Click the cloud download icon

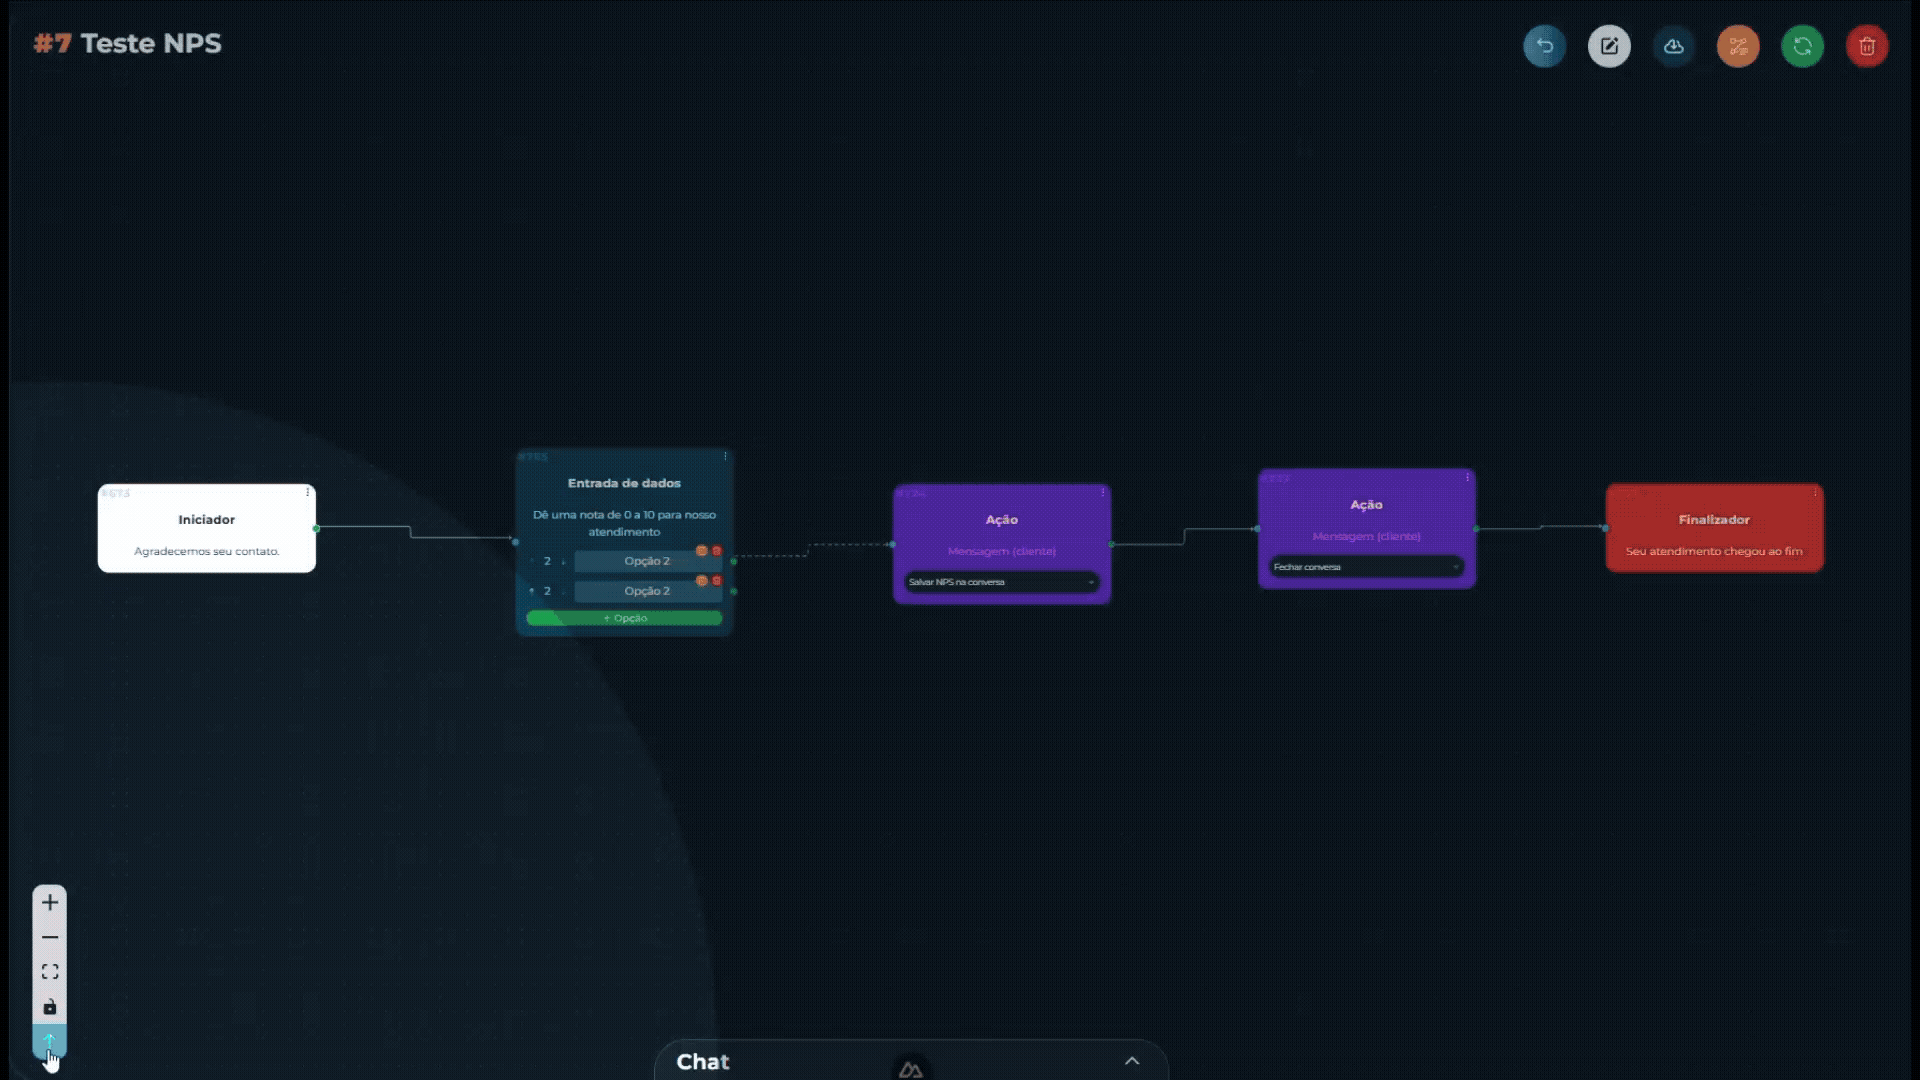(x=1673, y=46)
